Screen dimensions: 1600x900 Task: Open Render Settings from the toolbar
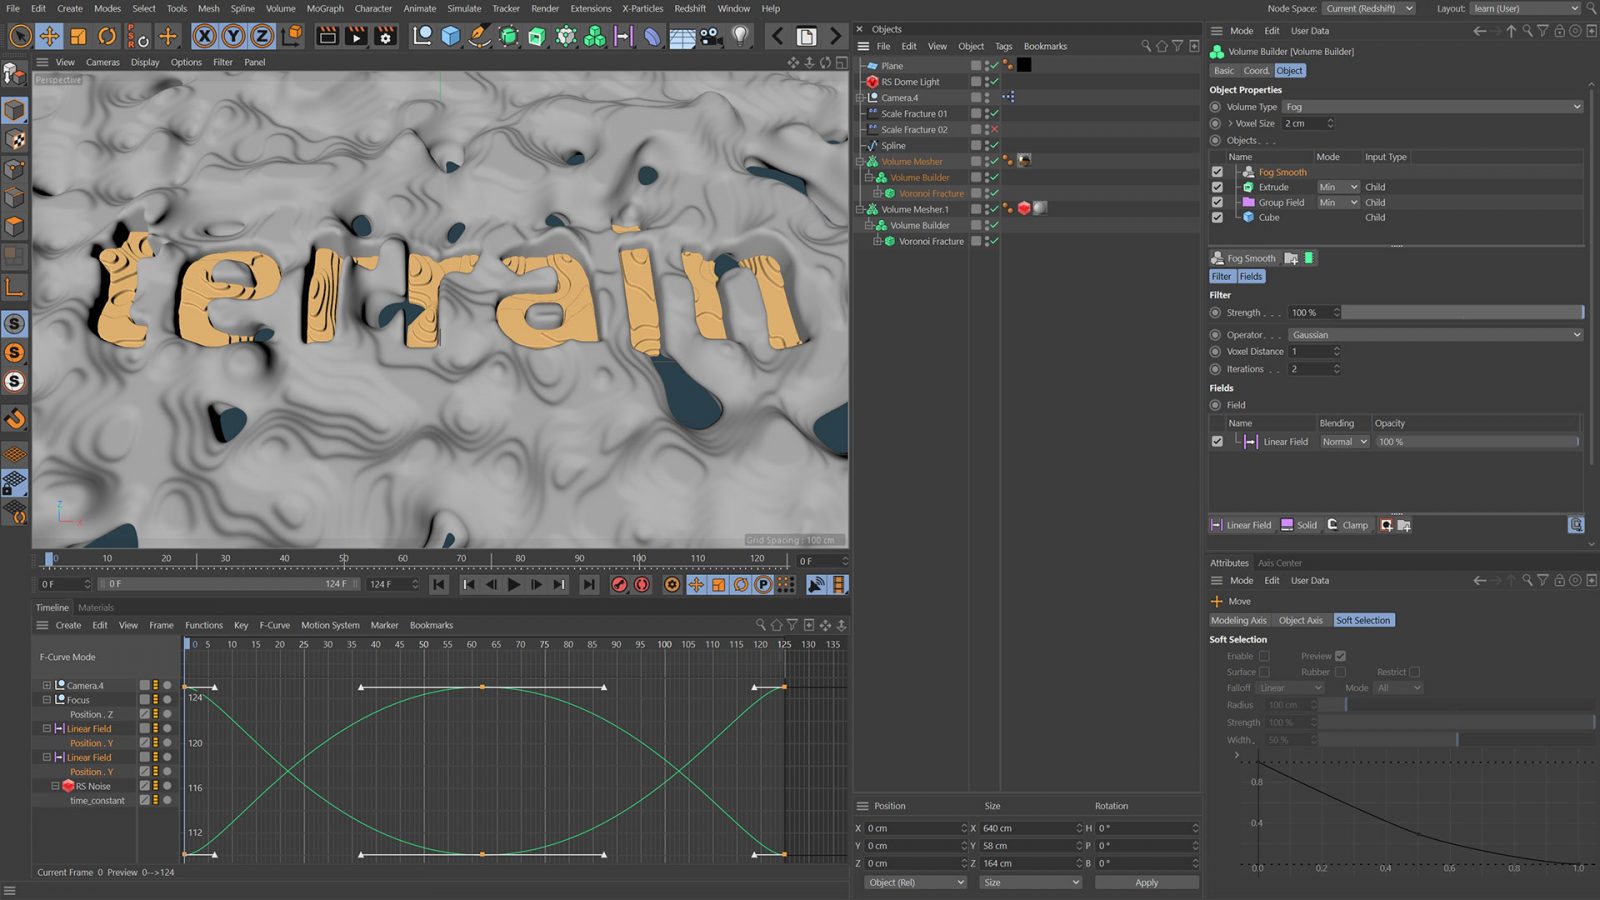click(x=384, y=36)
